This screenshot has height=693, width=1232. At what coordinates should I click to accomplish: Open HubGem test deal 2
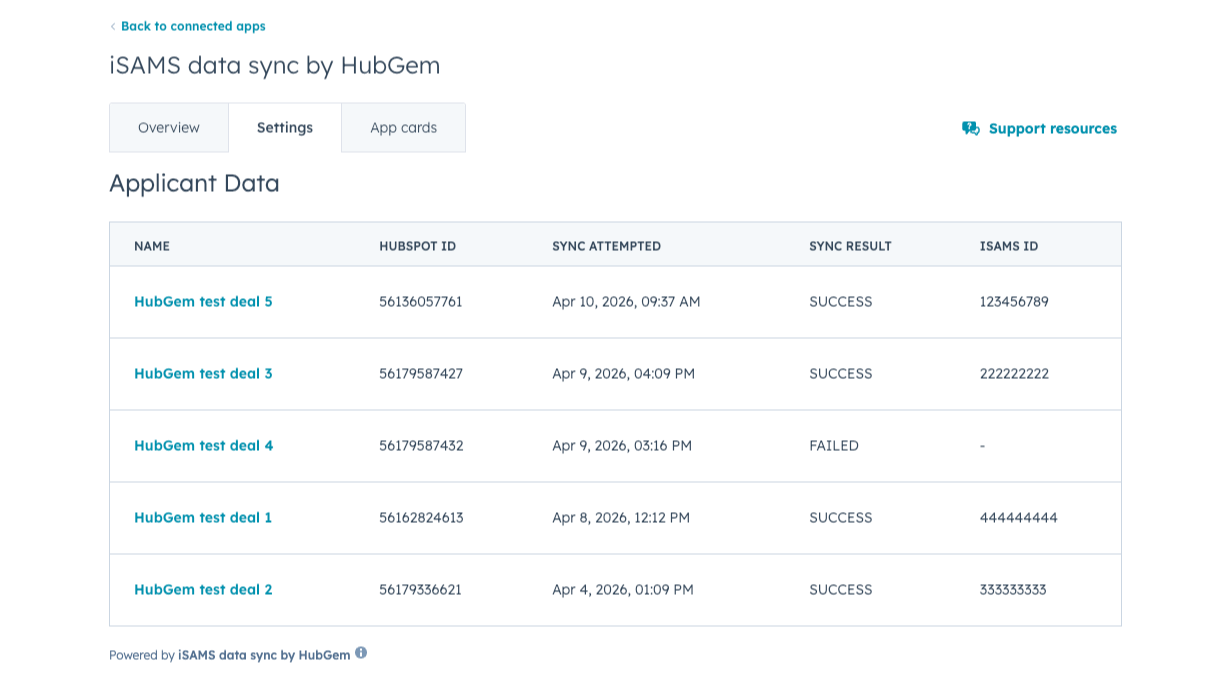tap(203, 589)
